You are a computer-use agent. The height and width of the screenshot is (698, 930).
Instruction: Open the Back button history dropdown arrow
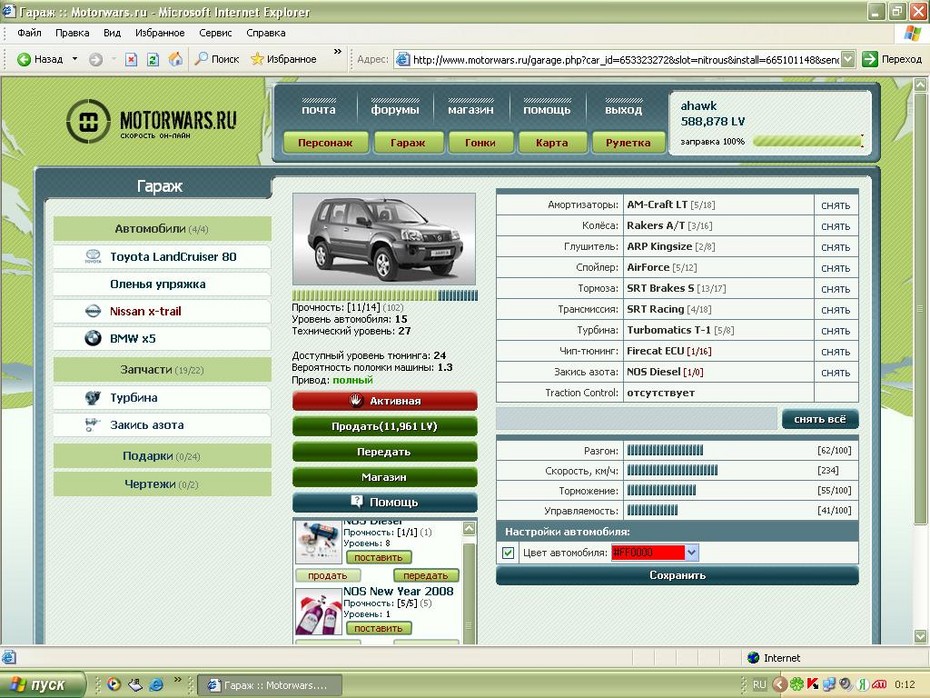75,59
